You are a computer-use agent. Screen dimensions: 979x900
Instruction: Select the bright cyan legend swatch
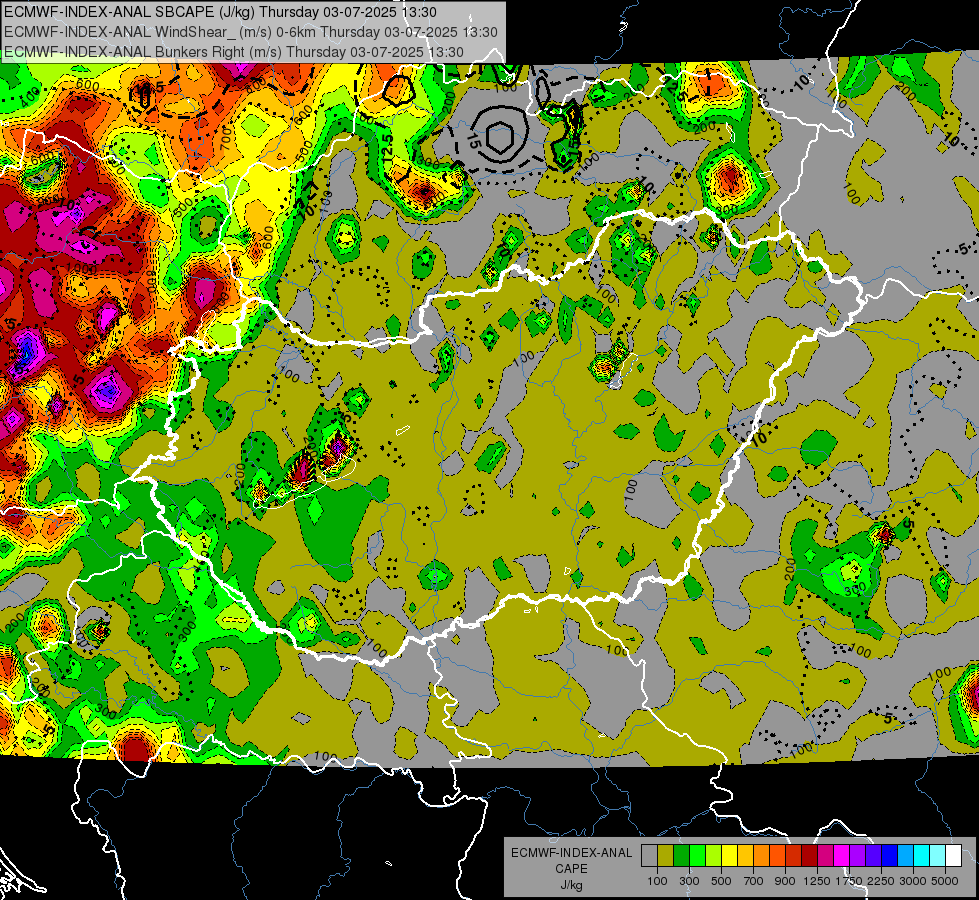[x=922, y=856]
